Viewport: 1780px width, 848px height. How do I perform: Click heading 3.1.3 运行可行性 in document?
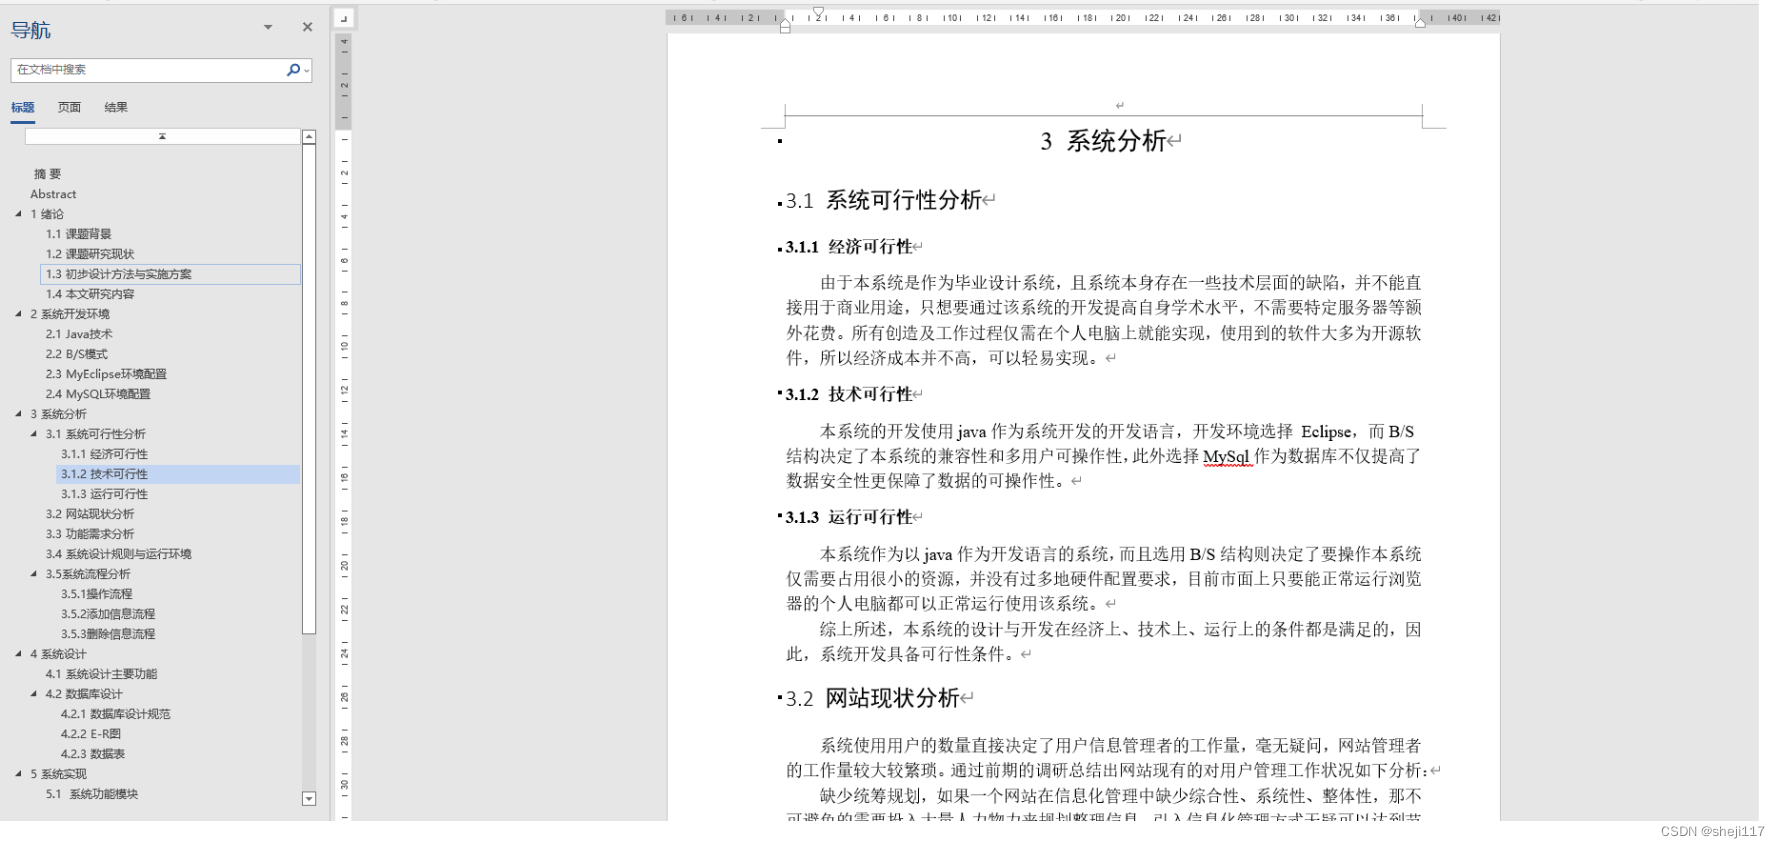pyautogui.click(x=849, y=517)
